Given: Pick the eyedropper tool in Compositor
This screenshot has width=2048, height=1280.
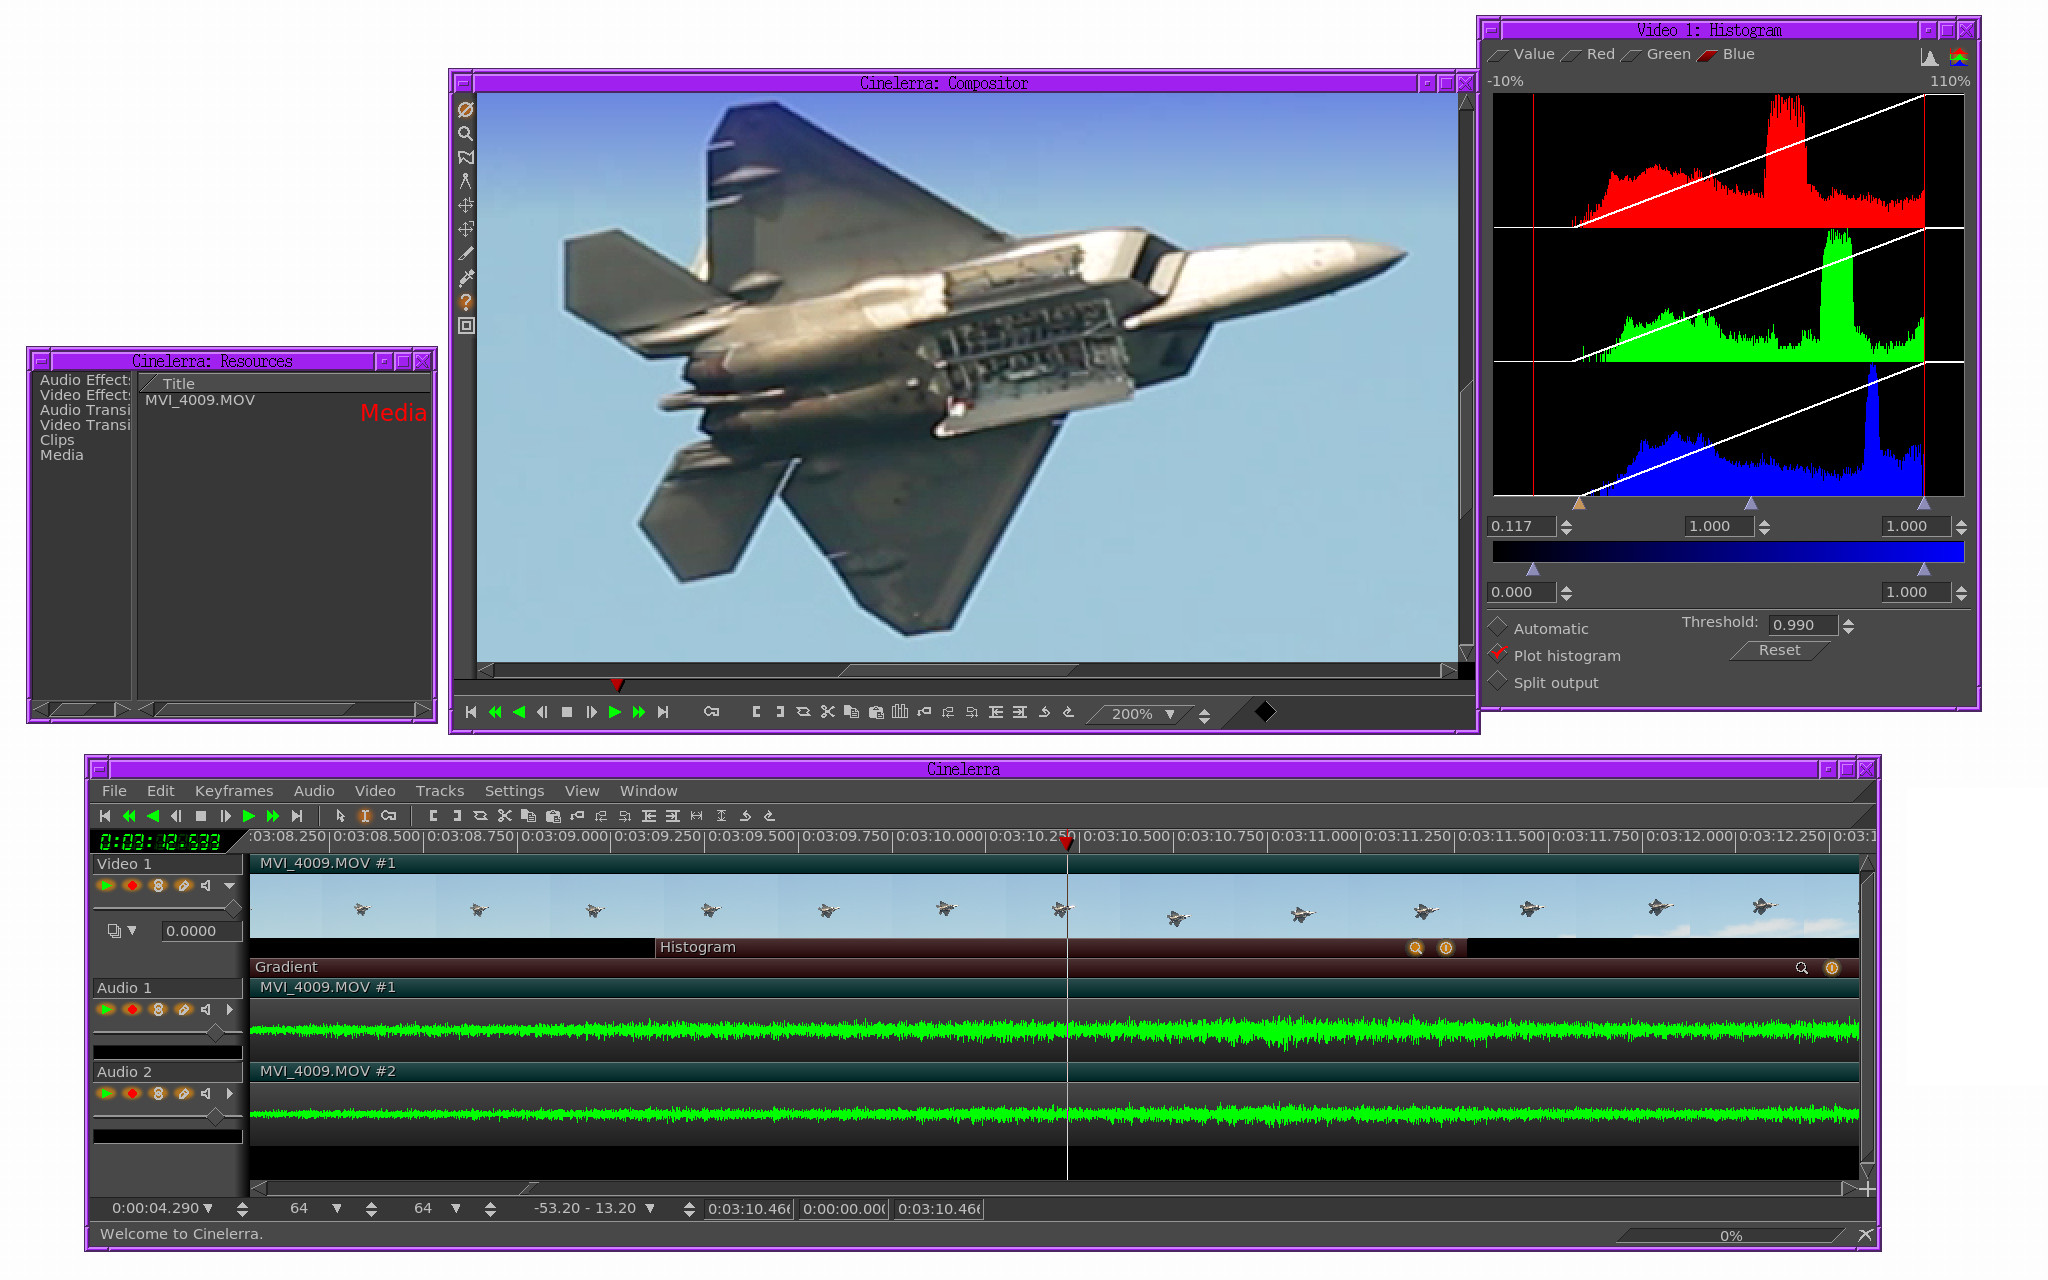Looking at the screenshot, I should coord(465,278).
